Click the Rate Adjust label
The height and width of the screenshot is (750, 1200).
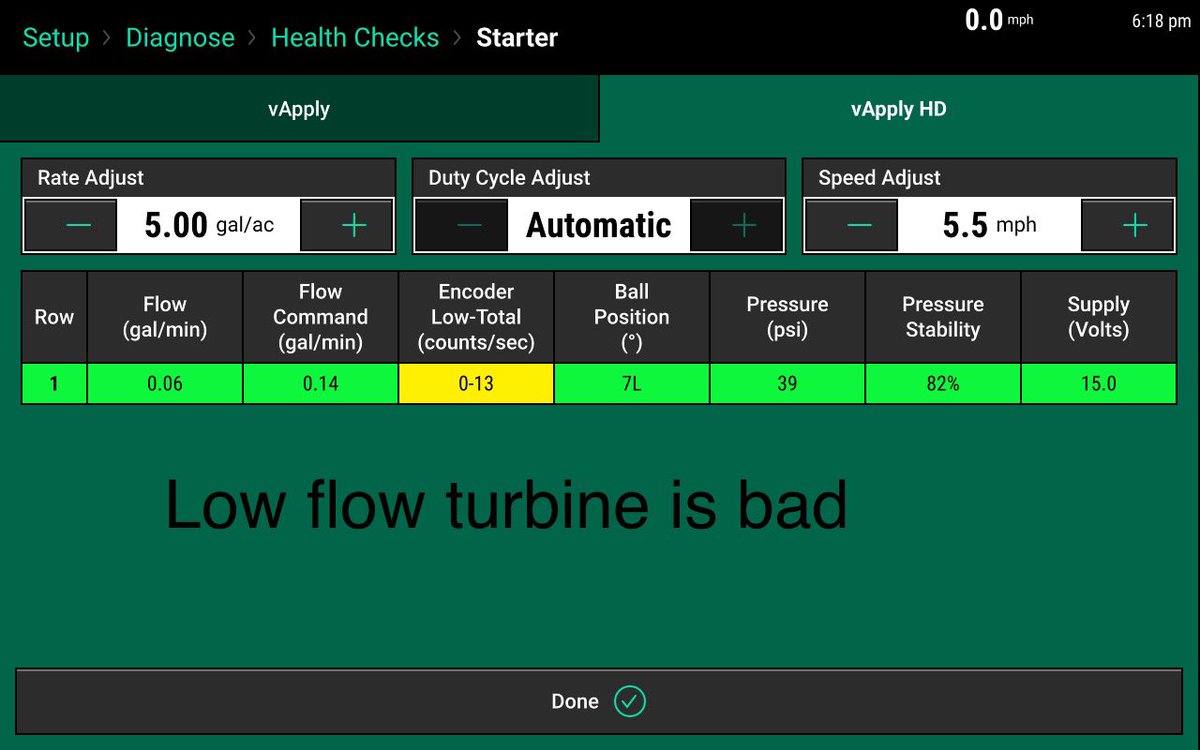tap(91, 178)
